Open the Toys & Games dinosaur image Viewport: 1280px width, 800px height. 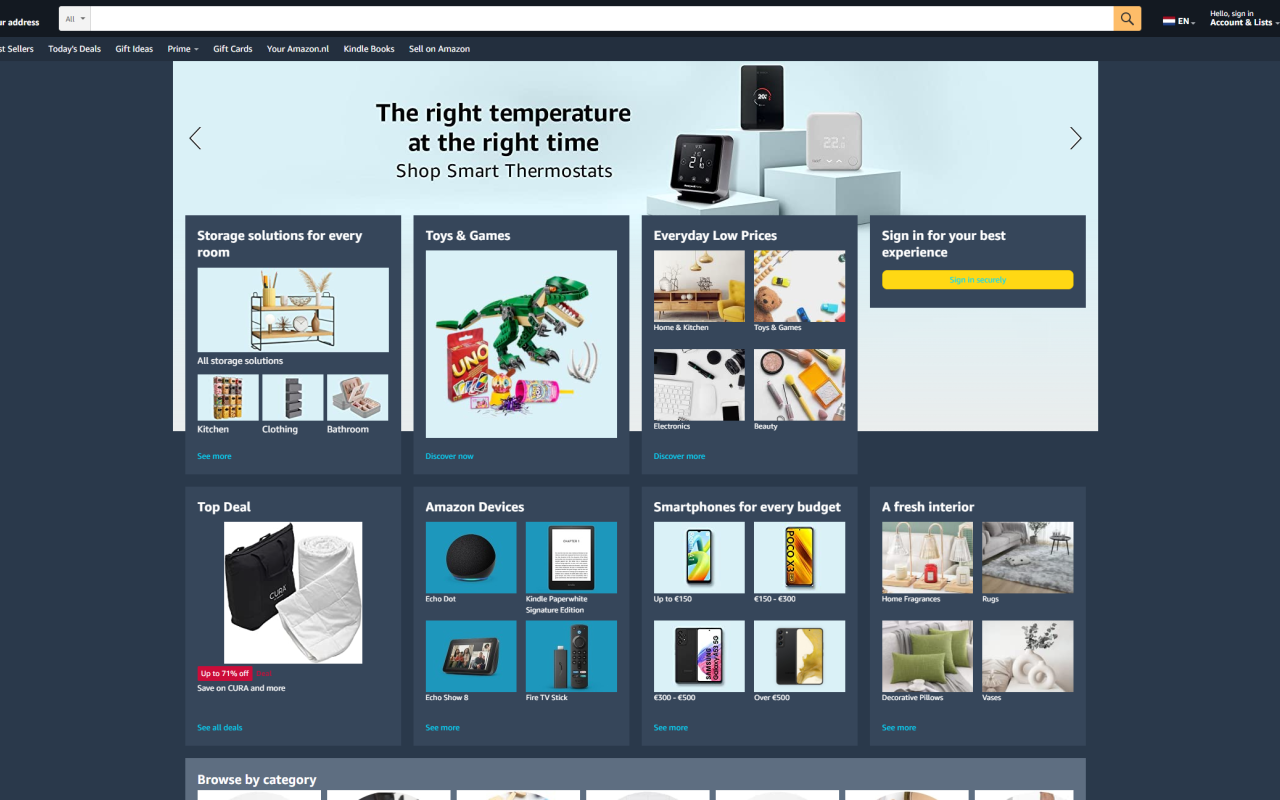coord(521,344)
